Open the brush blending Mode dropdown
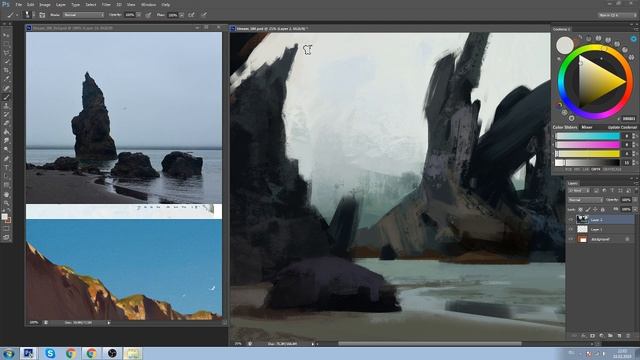640x360 pixels. [x=83, y=15]
